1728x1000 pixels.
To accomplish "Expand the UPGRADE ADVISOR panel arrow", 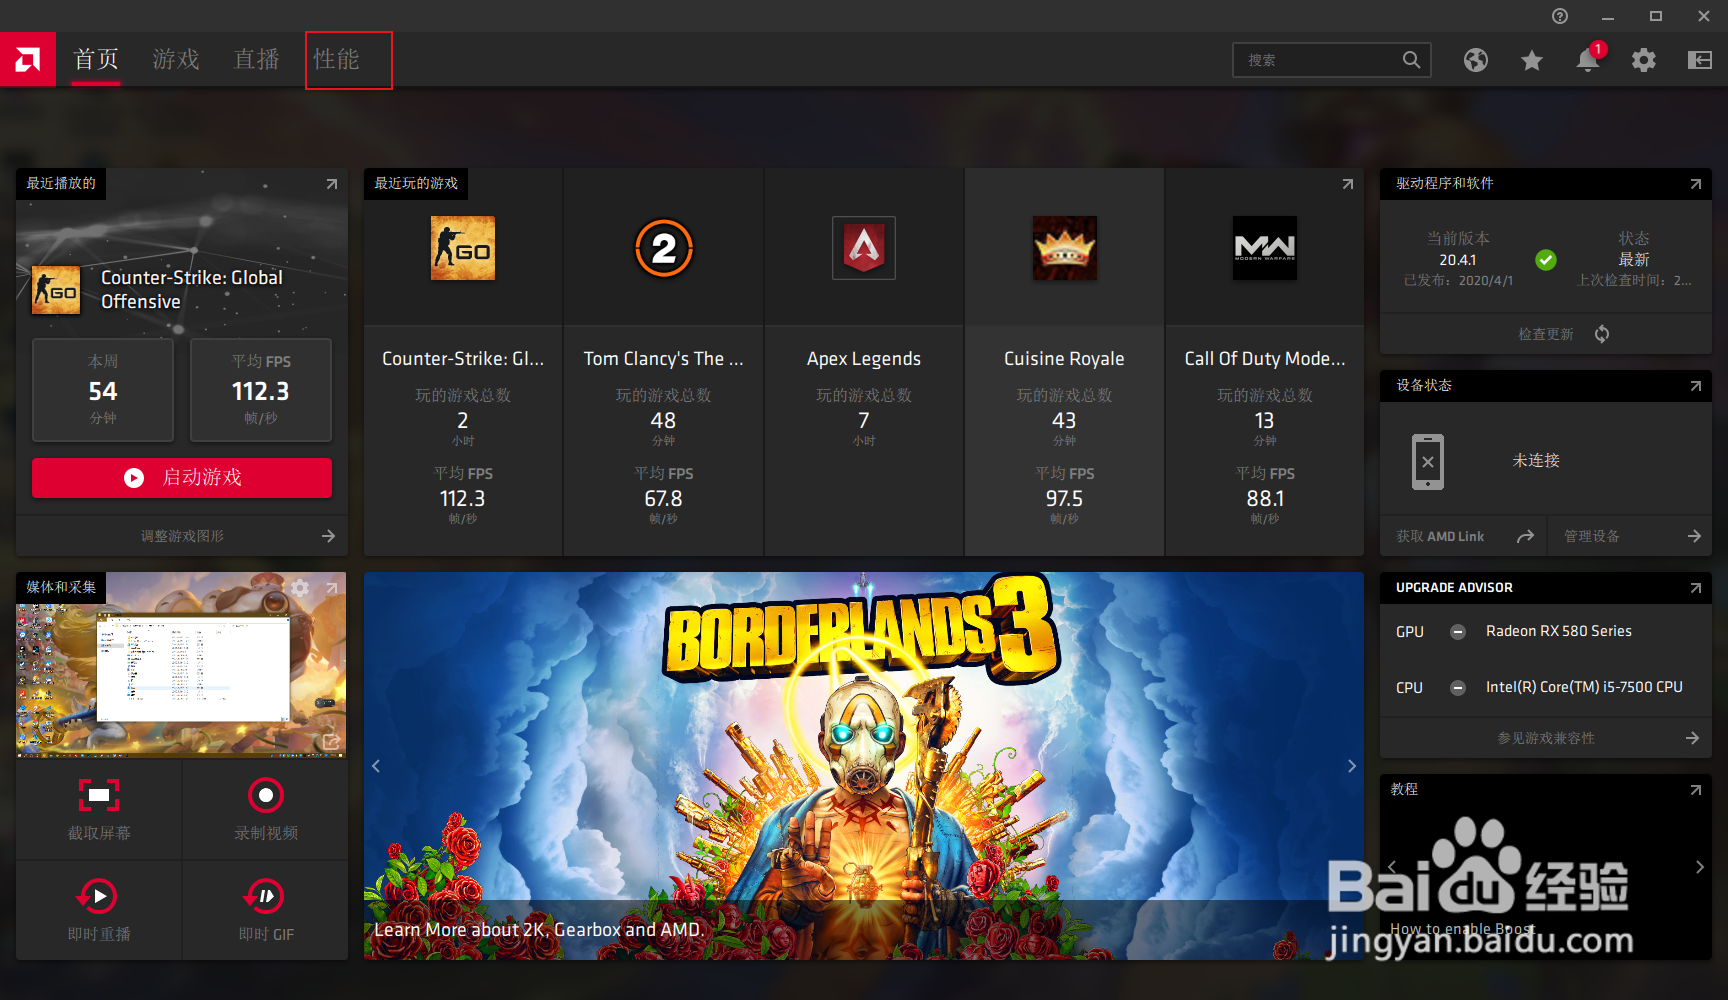I will [x=1695, y=588].
